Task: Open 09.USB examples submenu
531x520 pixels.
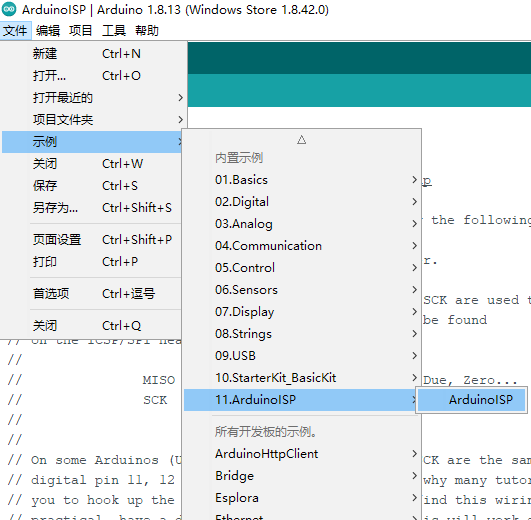Action: (x=302, y=356)
